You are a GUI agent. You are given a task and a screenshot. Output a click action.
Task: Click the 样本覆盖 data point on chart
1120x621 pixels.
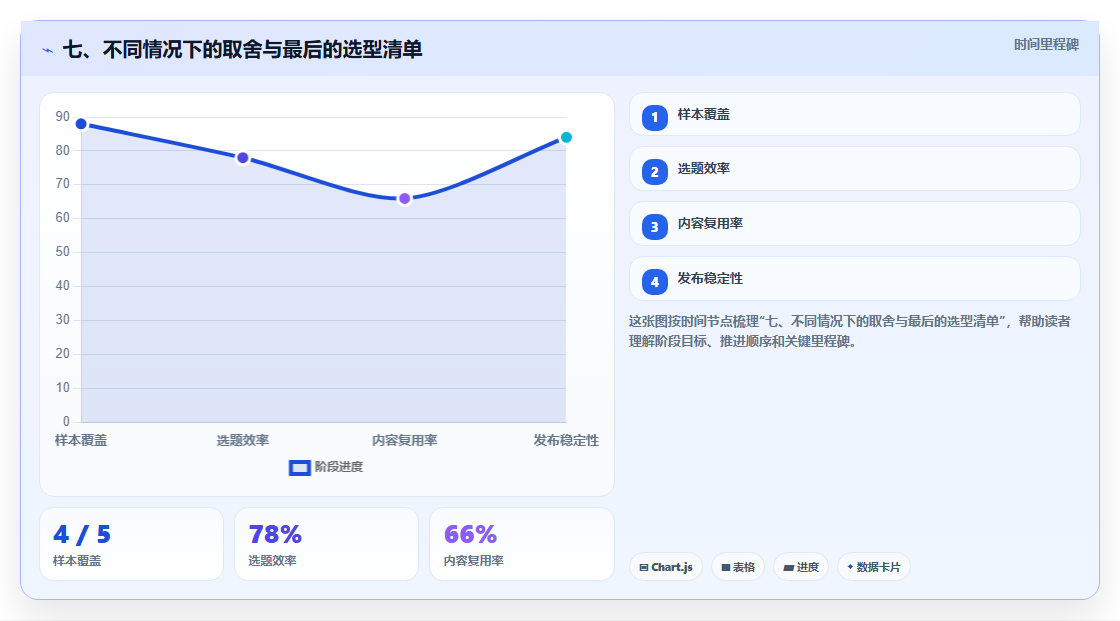point(81,124)
